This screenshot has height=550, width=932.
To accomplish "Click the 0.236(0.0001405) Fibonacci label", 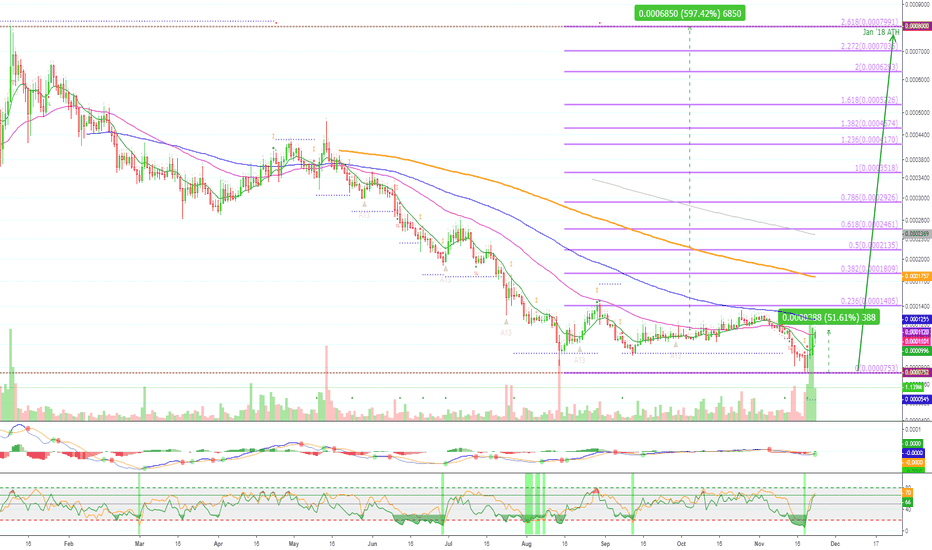I will 870,301.
